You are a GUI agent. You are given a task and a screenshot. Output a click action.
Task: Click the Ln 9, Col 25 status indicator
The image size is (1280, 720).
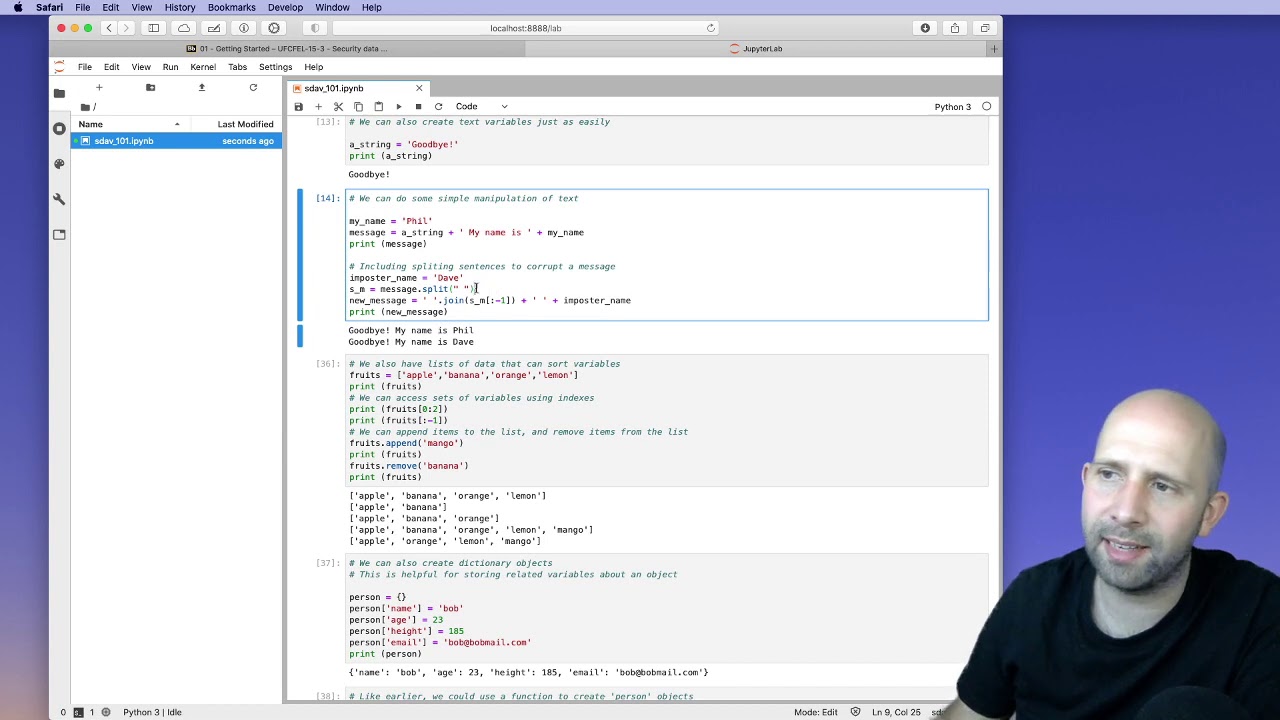(895, 712)
